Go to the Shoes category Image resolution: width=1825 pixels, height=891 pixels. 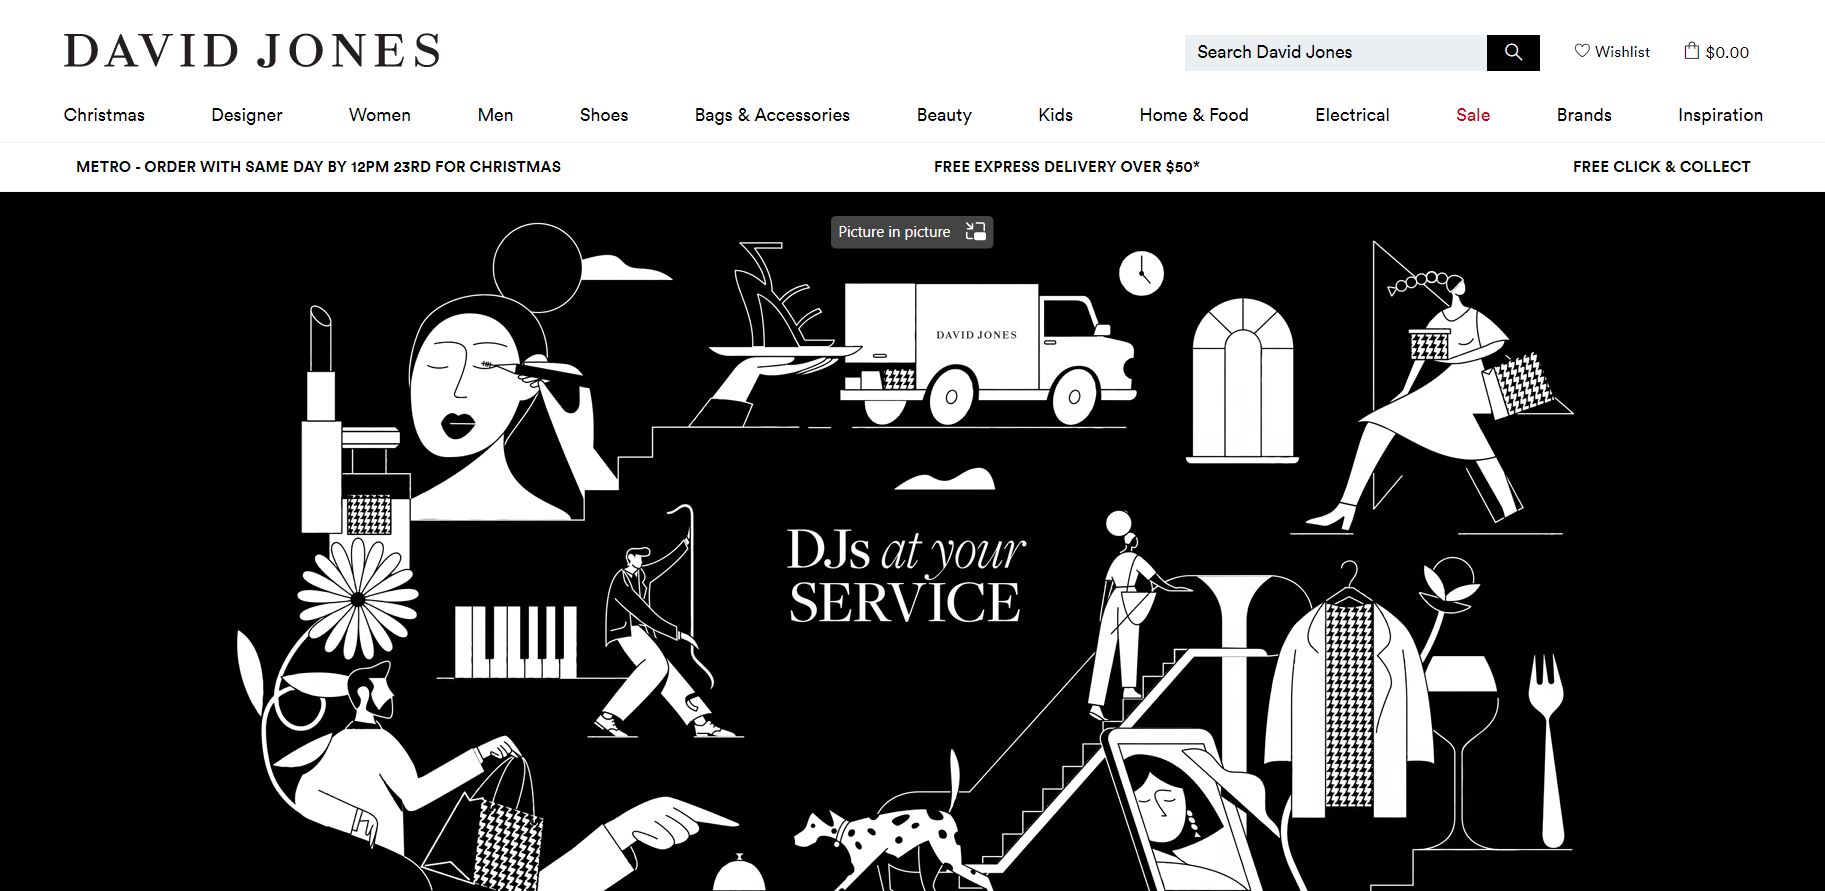tap(604, 115)
